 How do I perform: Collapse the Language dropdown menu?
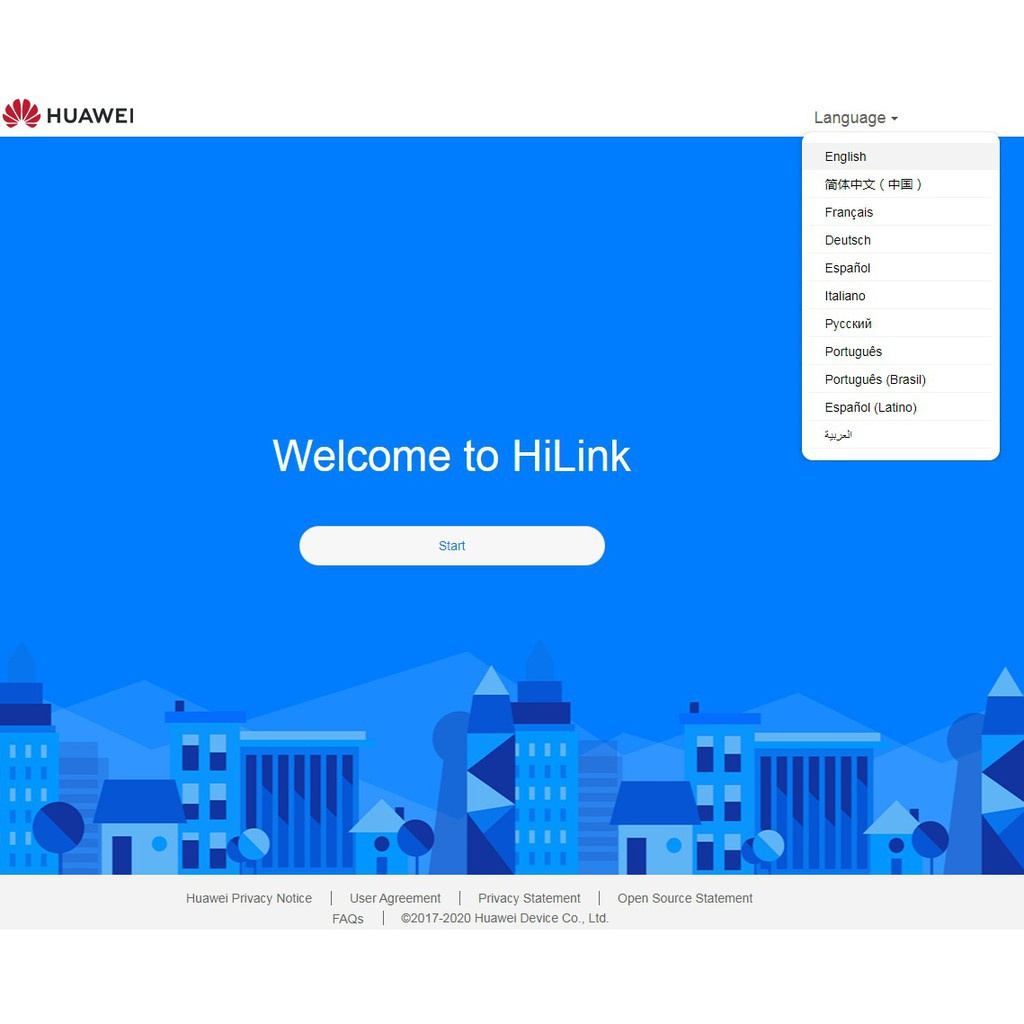(855, 118)
